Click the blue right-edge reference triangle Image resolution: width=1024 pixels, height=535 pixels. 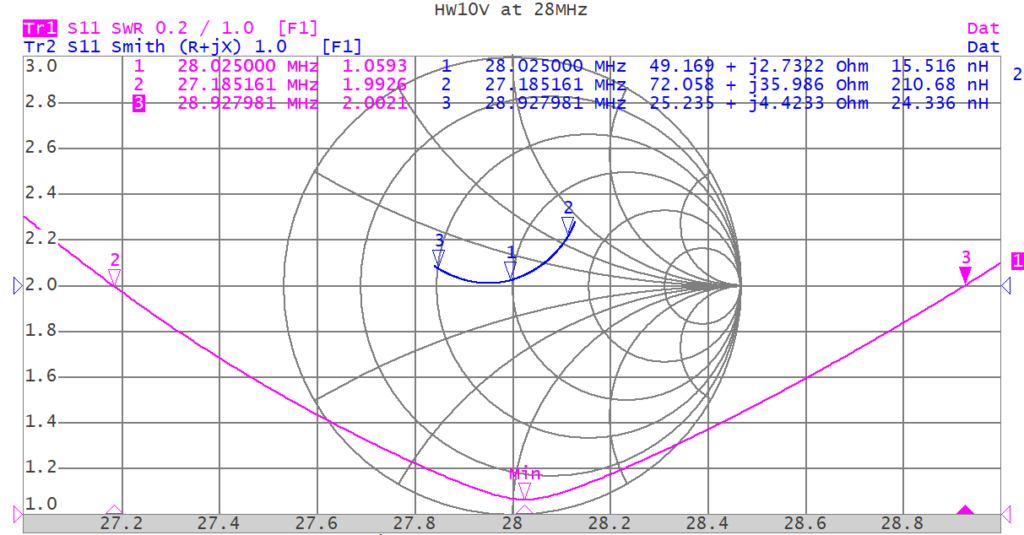1006,287
